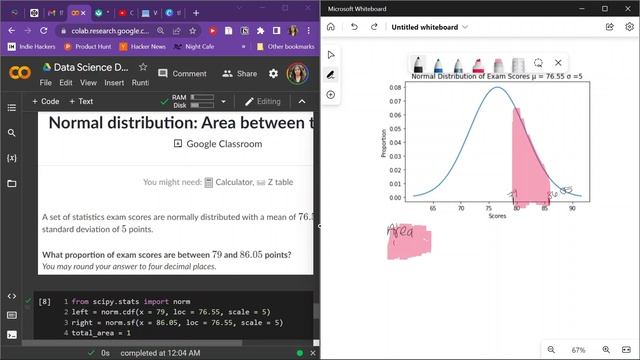Open the Colab File menu
The height and width of the screenshot is (360, 640).
[x=46, y=83]
